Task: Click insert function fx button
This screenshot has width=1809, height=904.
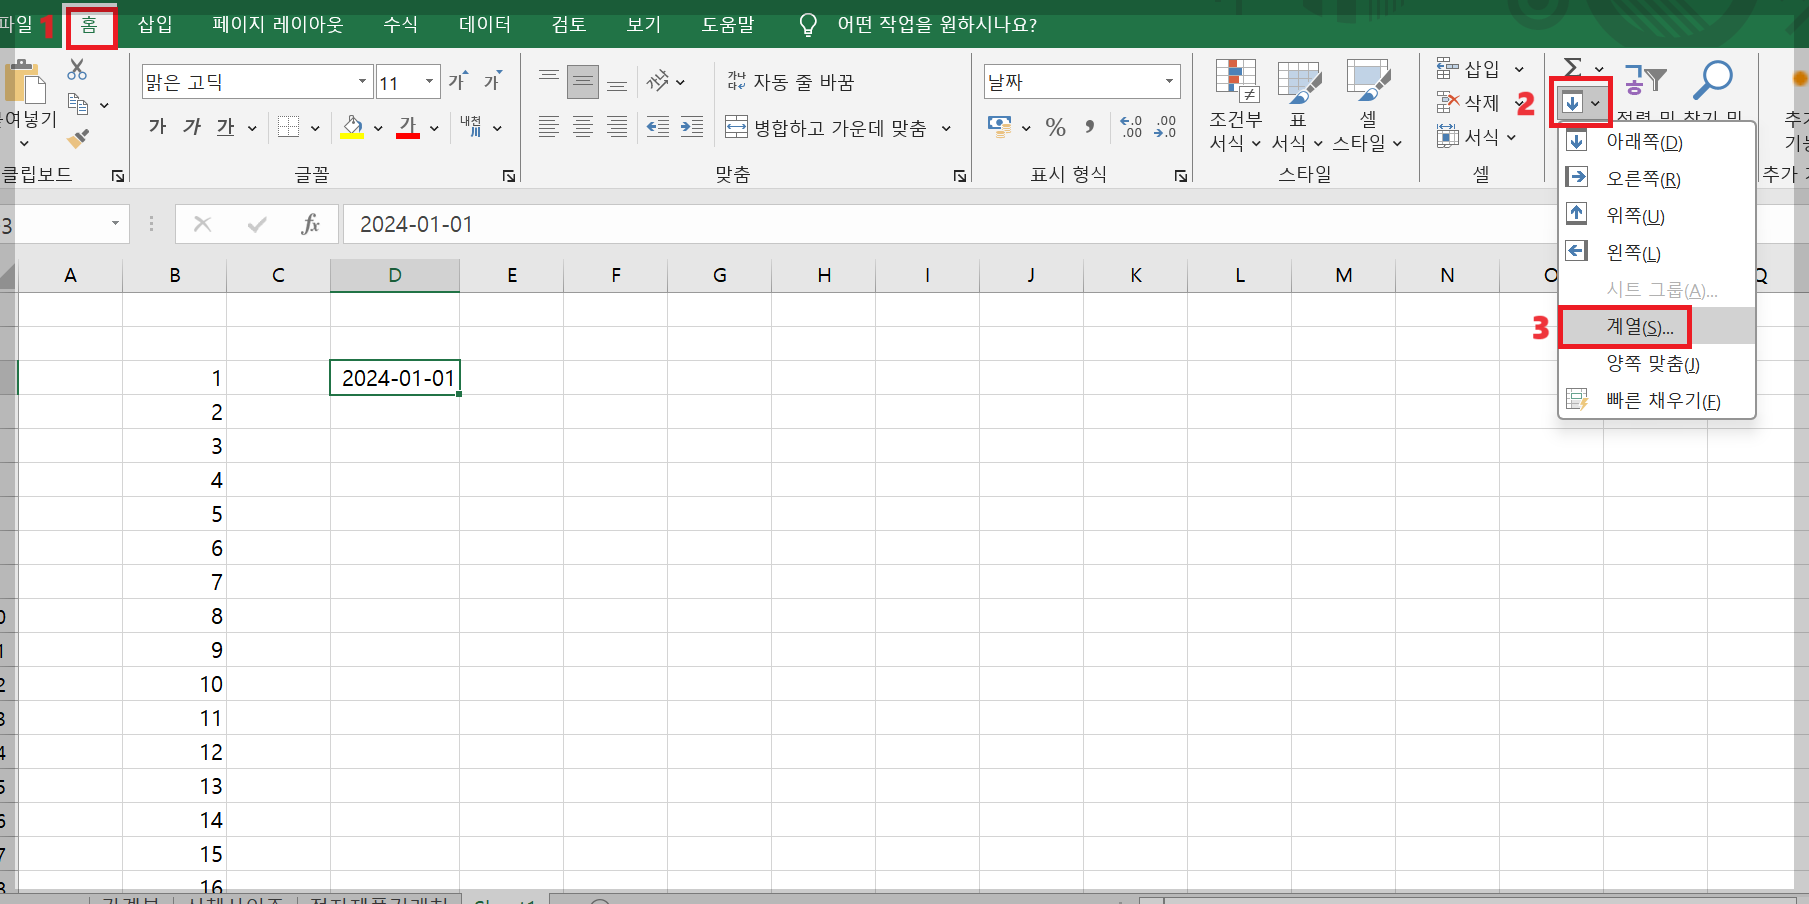Action: pos(311,224)
